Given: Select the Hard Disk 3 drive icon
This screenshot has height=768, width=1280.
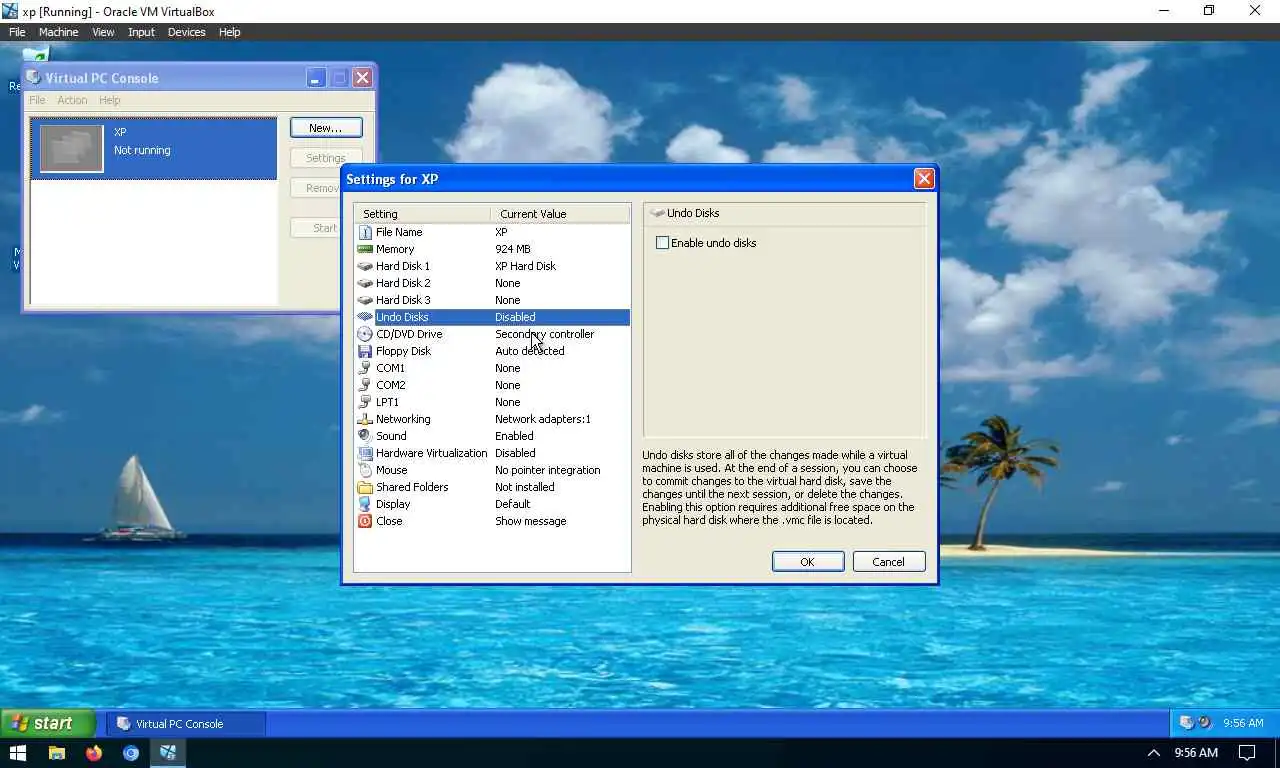Looking at the screenshot, I should (x=365, y=300).
